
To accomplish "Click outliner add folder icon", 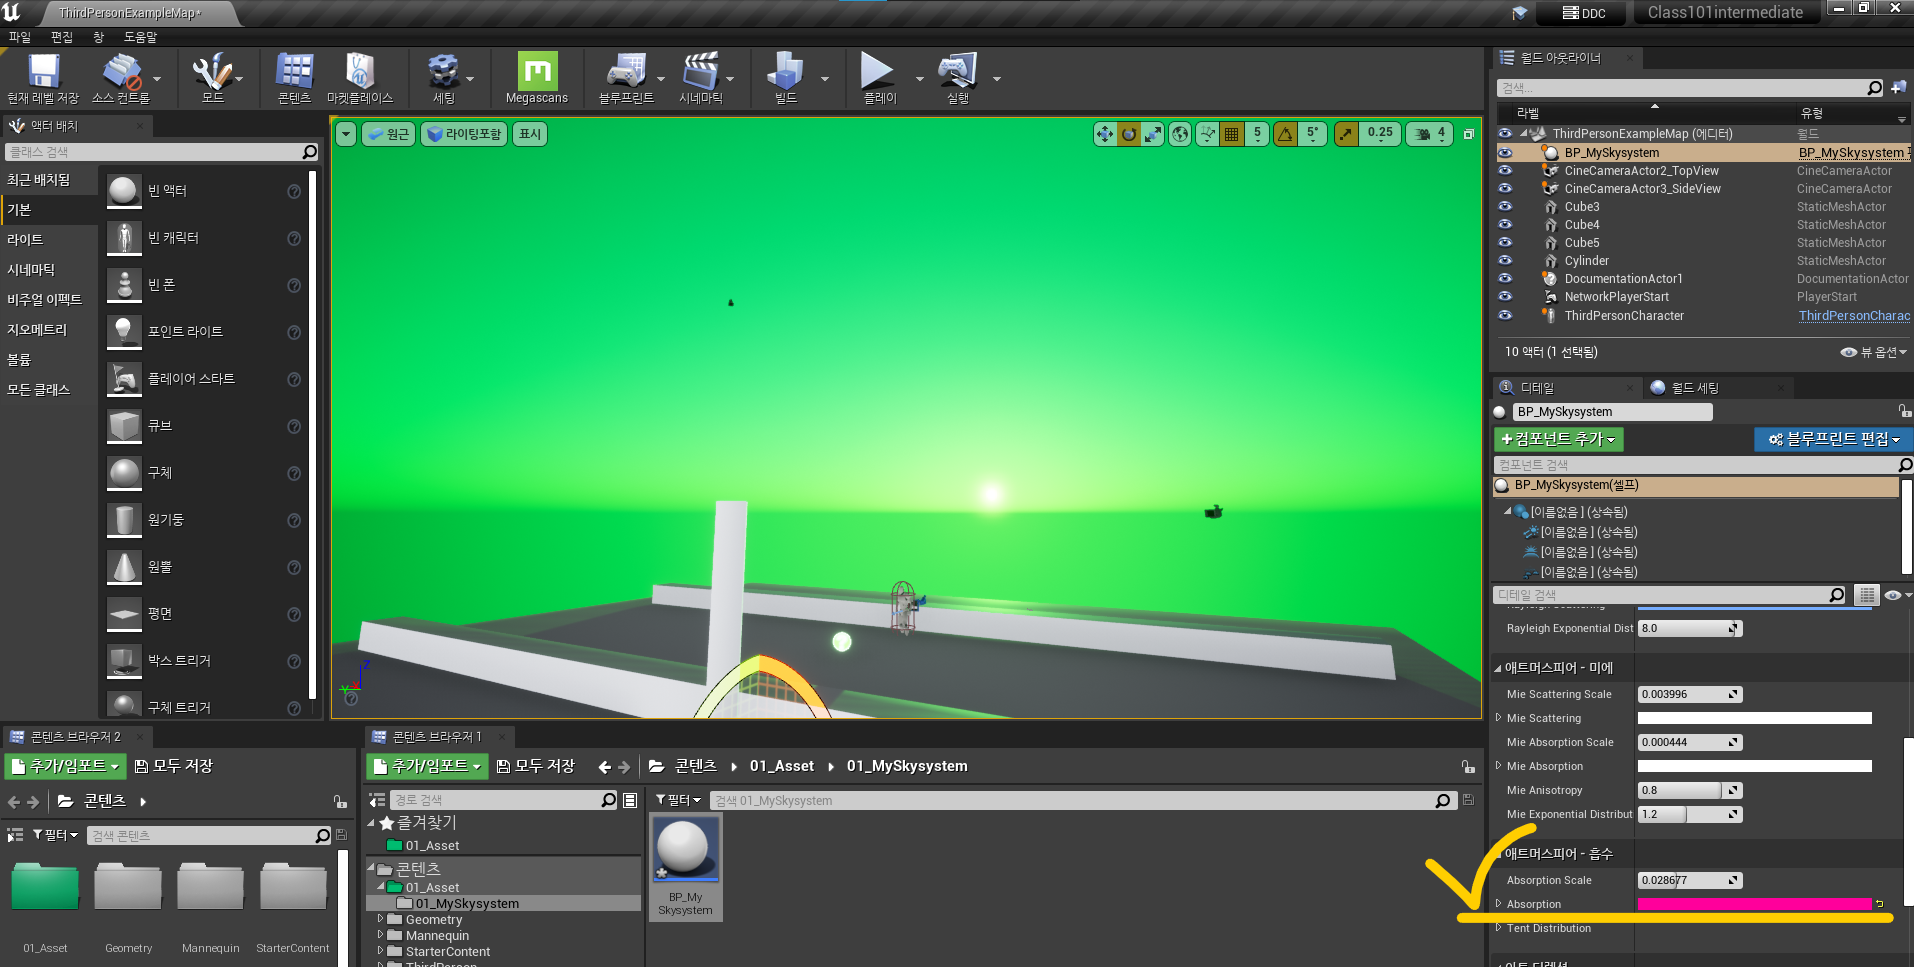I will coord(1898,88).
